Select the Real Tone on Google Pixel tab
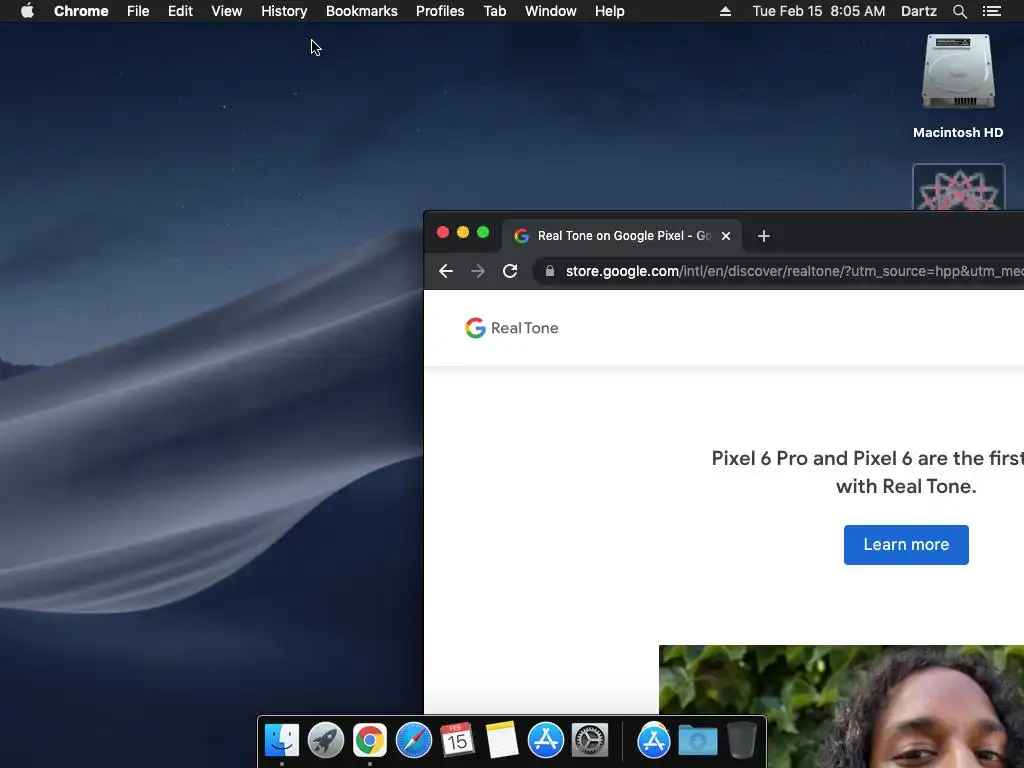The height and width of the screenshot is (768, 1024). (x=621, y=236)
